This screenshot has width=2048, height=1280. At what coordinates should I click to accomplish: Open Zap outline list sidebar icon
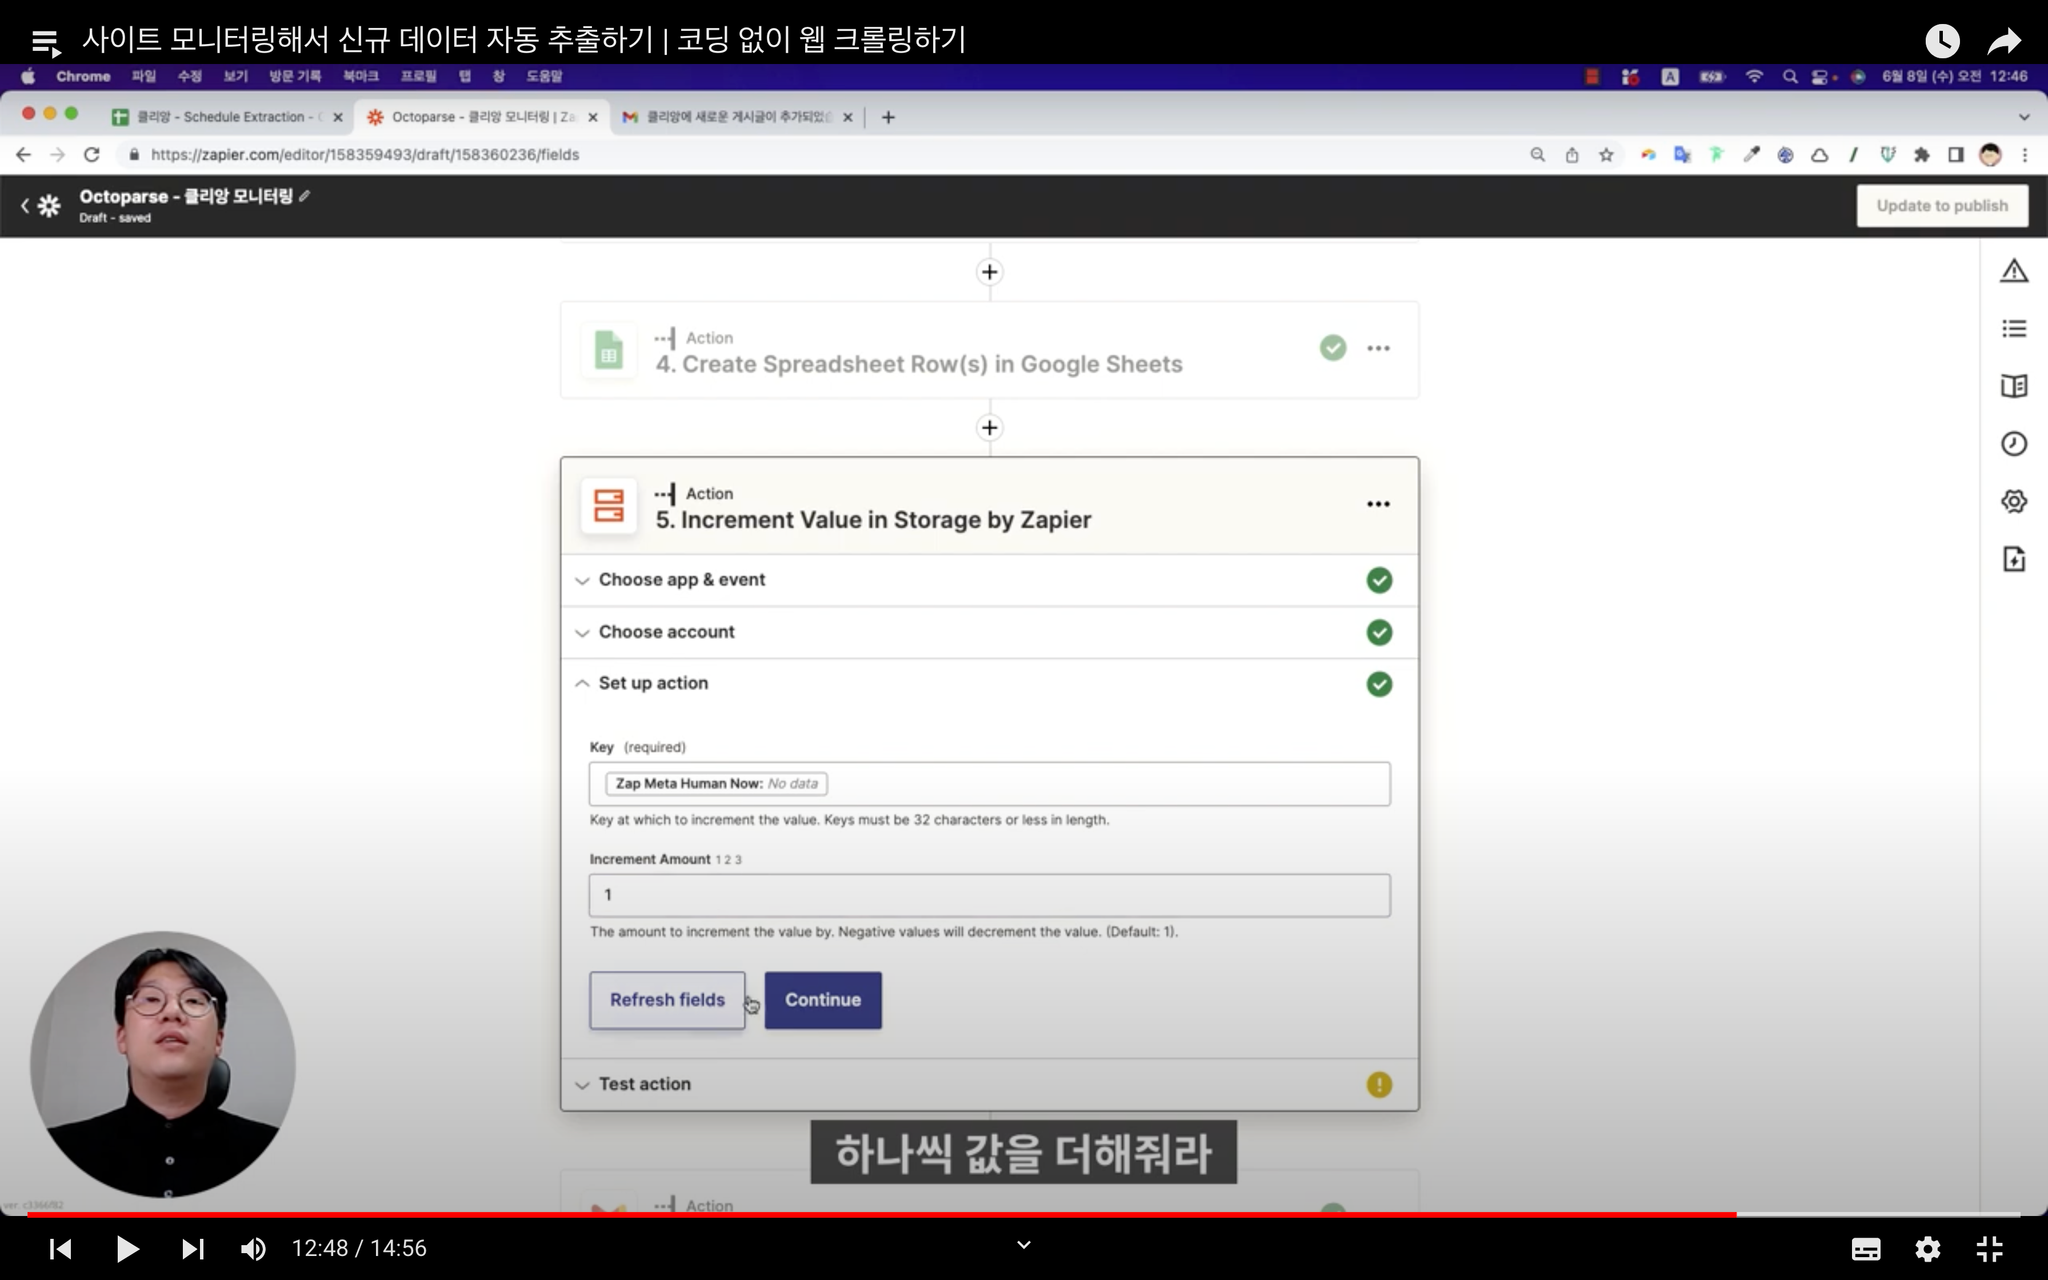(2014, 328)
